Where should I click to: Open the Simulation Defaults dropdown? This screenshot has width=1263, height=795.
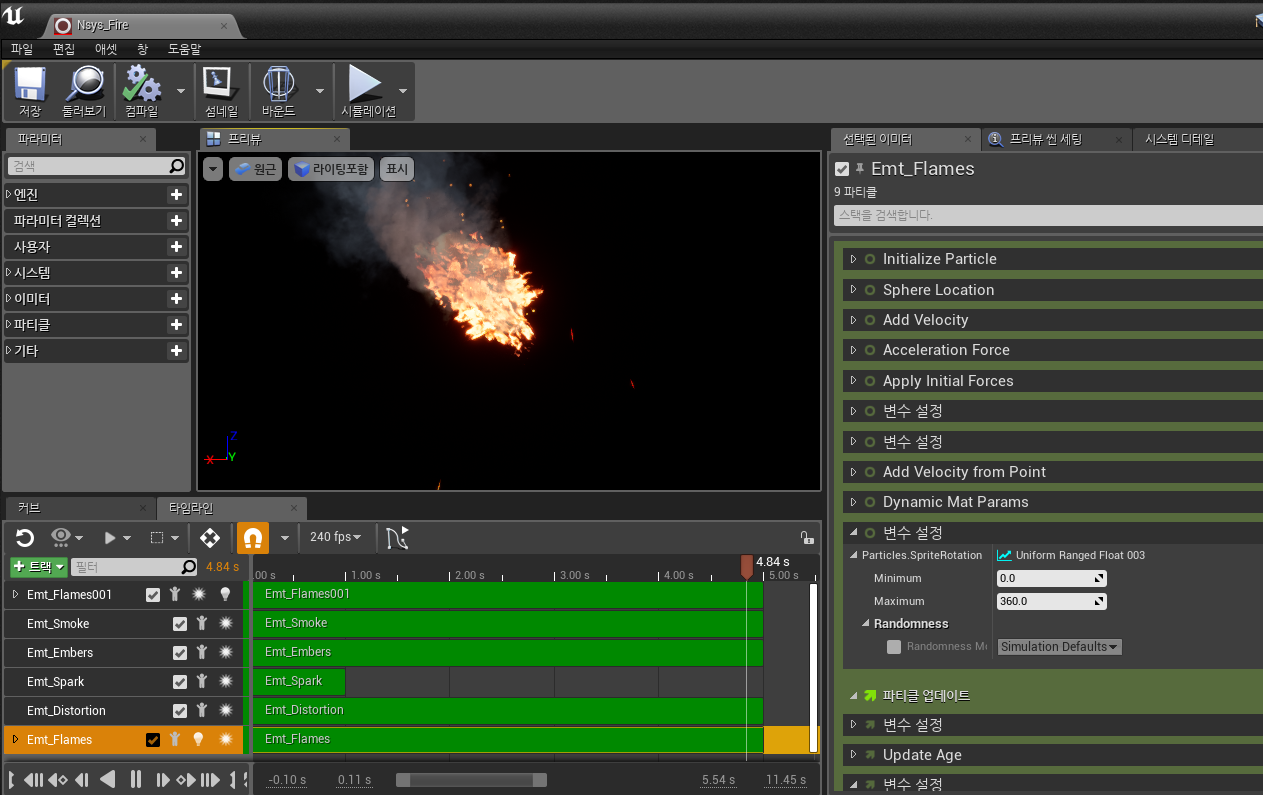click(x=1059, y=646)
